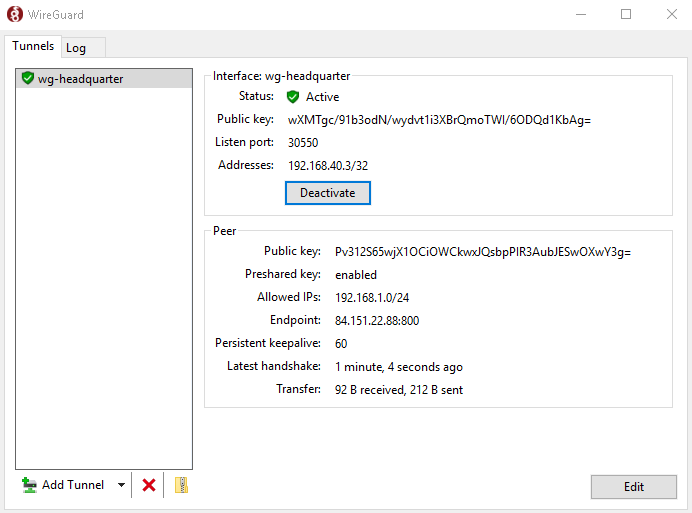Click peer public key starting Pv312S65
This screenshot has height=513, width=692.
(x=483, y=252)
